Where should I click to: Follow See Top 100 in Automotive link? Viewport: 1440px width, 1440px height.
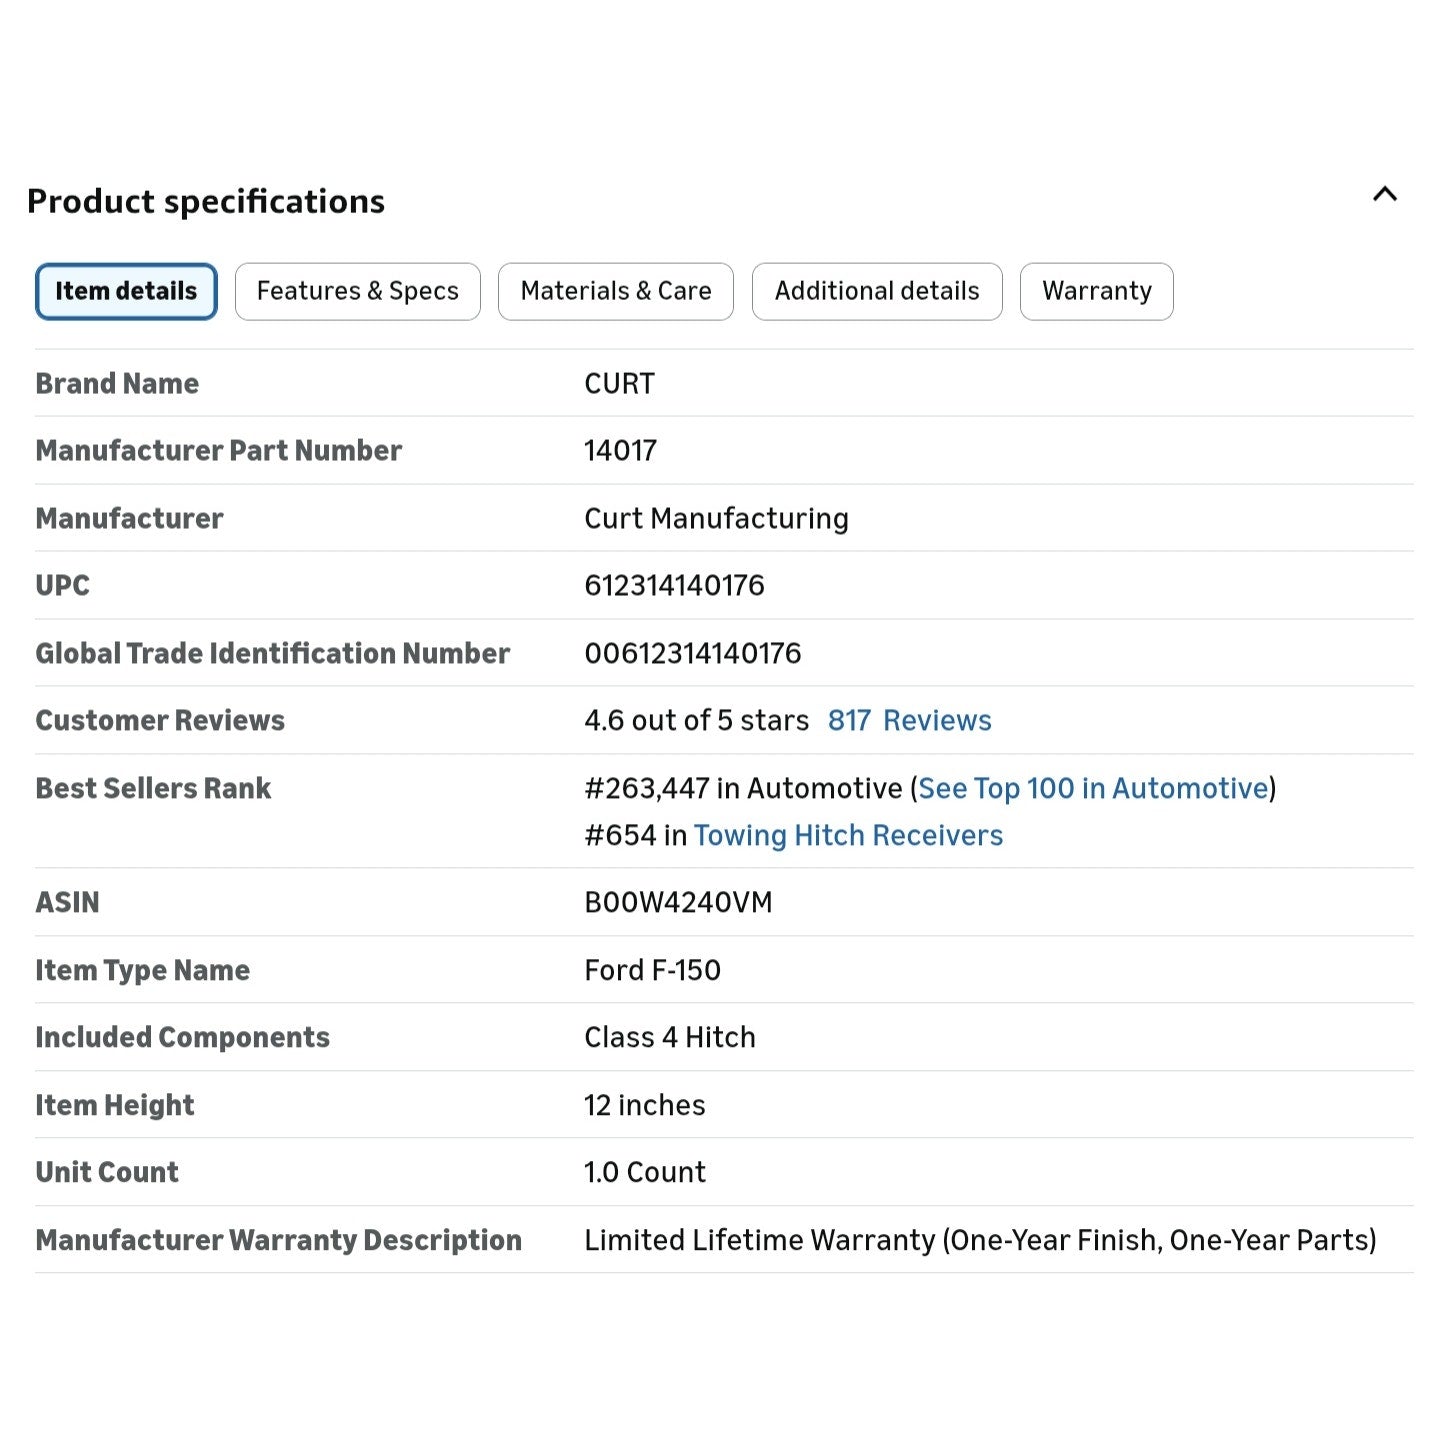pyautogui.click(x=1093, y=788)
